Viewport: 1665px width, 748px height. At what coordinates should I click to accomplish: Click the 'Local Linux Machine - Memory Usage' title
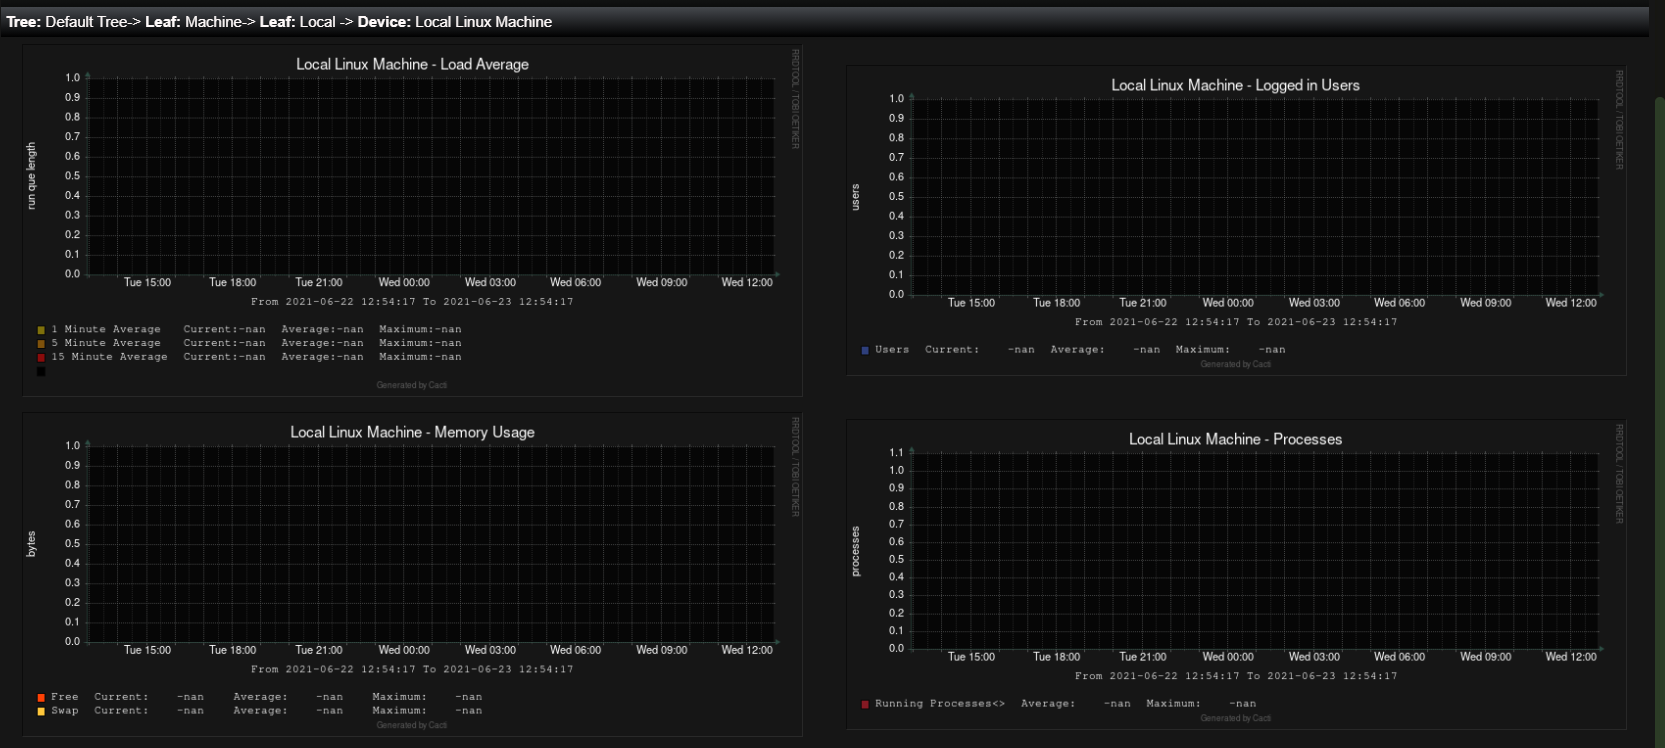[x=412, y=432]
